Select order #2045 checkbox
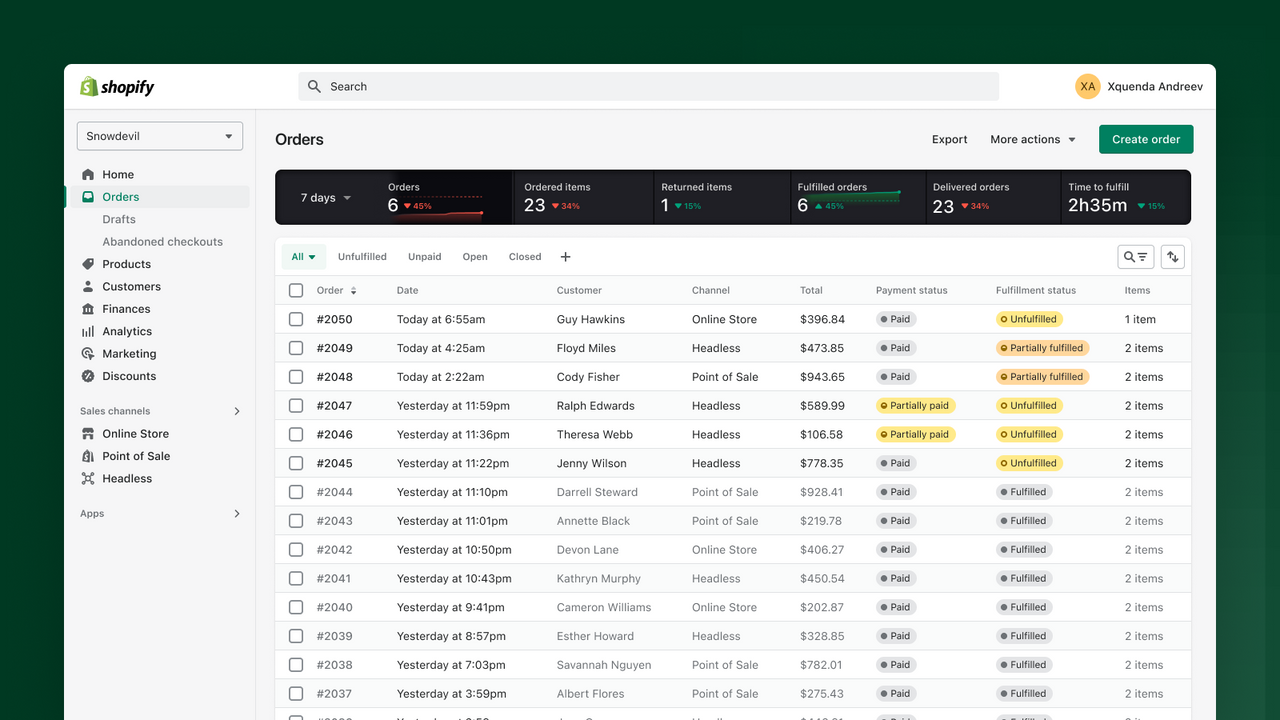 (296, 464)
